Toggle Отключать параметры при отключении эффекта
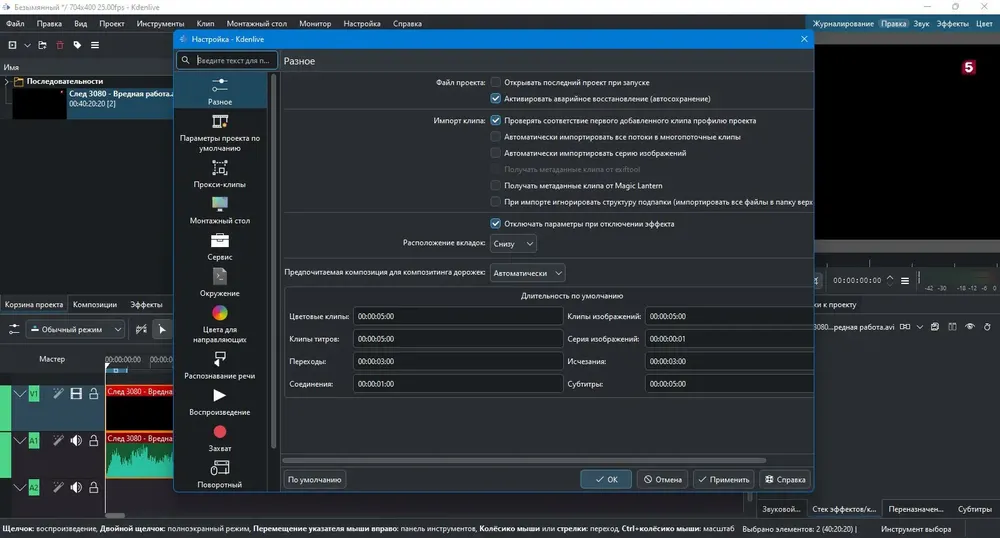Image resolution: width=1000 pixels, height=538 pixels. 496,224
